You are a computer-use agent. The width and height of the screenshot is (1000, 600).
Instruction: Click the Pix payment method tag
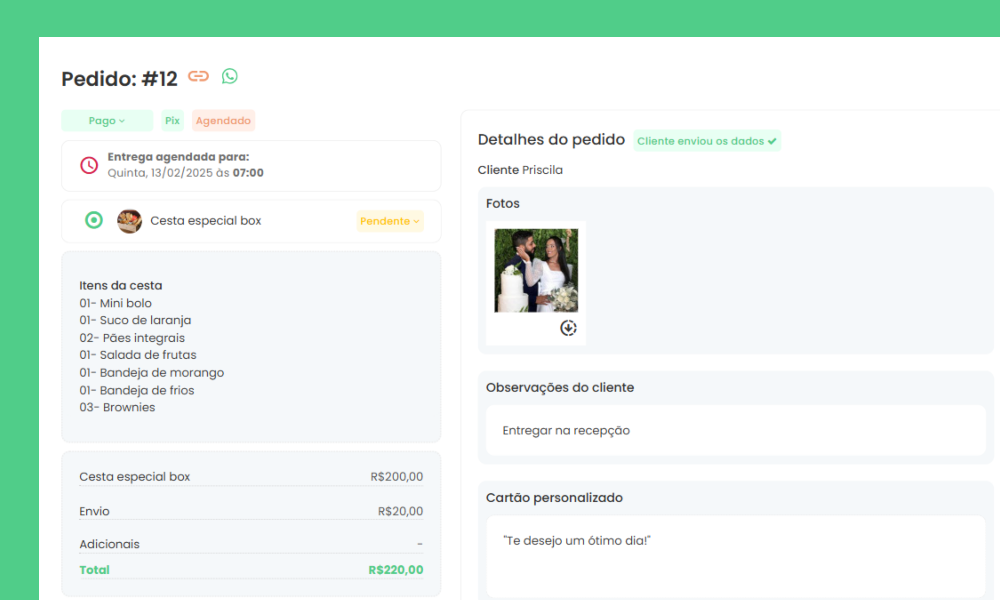pos(172,121)
